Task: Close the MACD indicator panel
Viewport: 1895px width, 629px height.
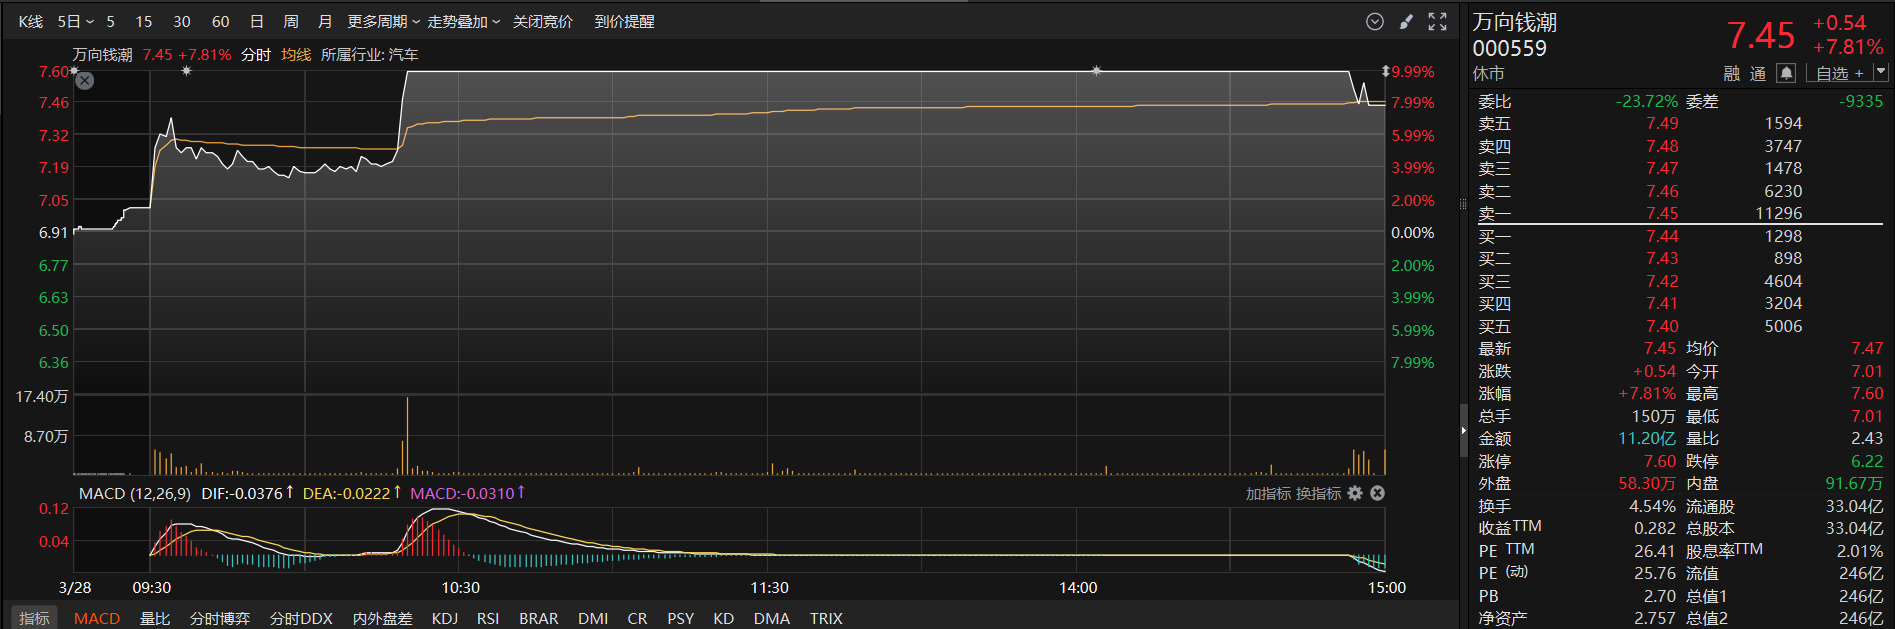Action: (1377, 493)
